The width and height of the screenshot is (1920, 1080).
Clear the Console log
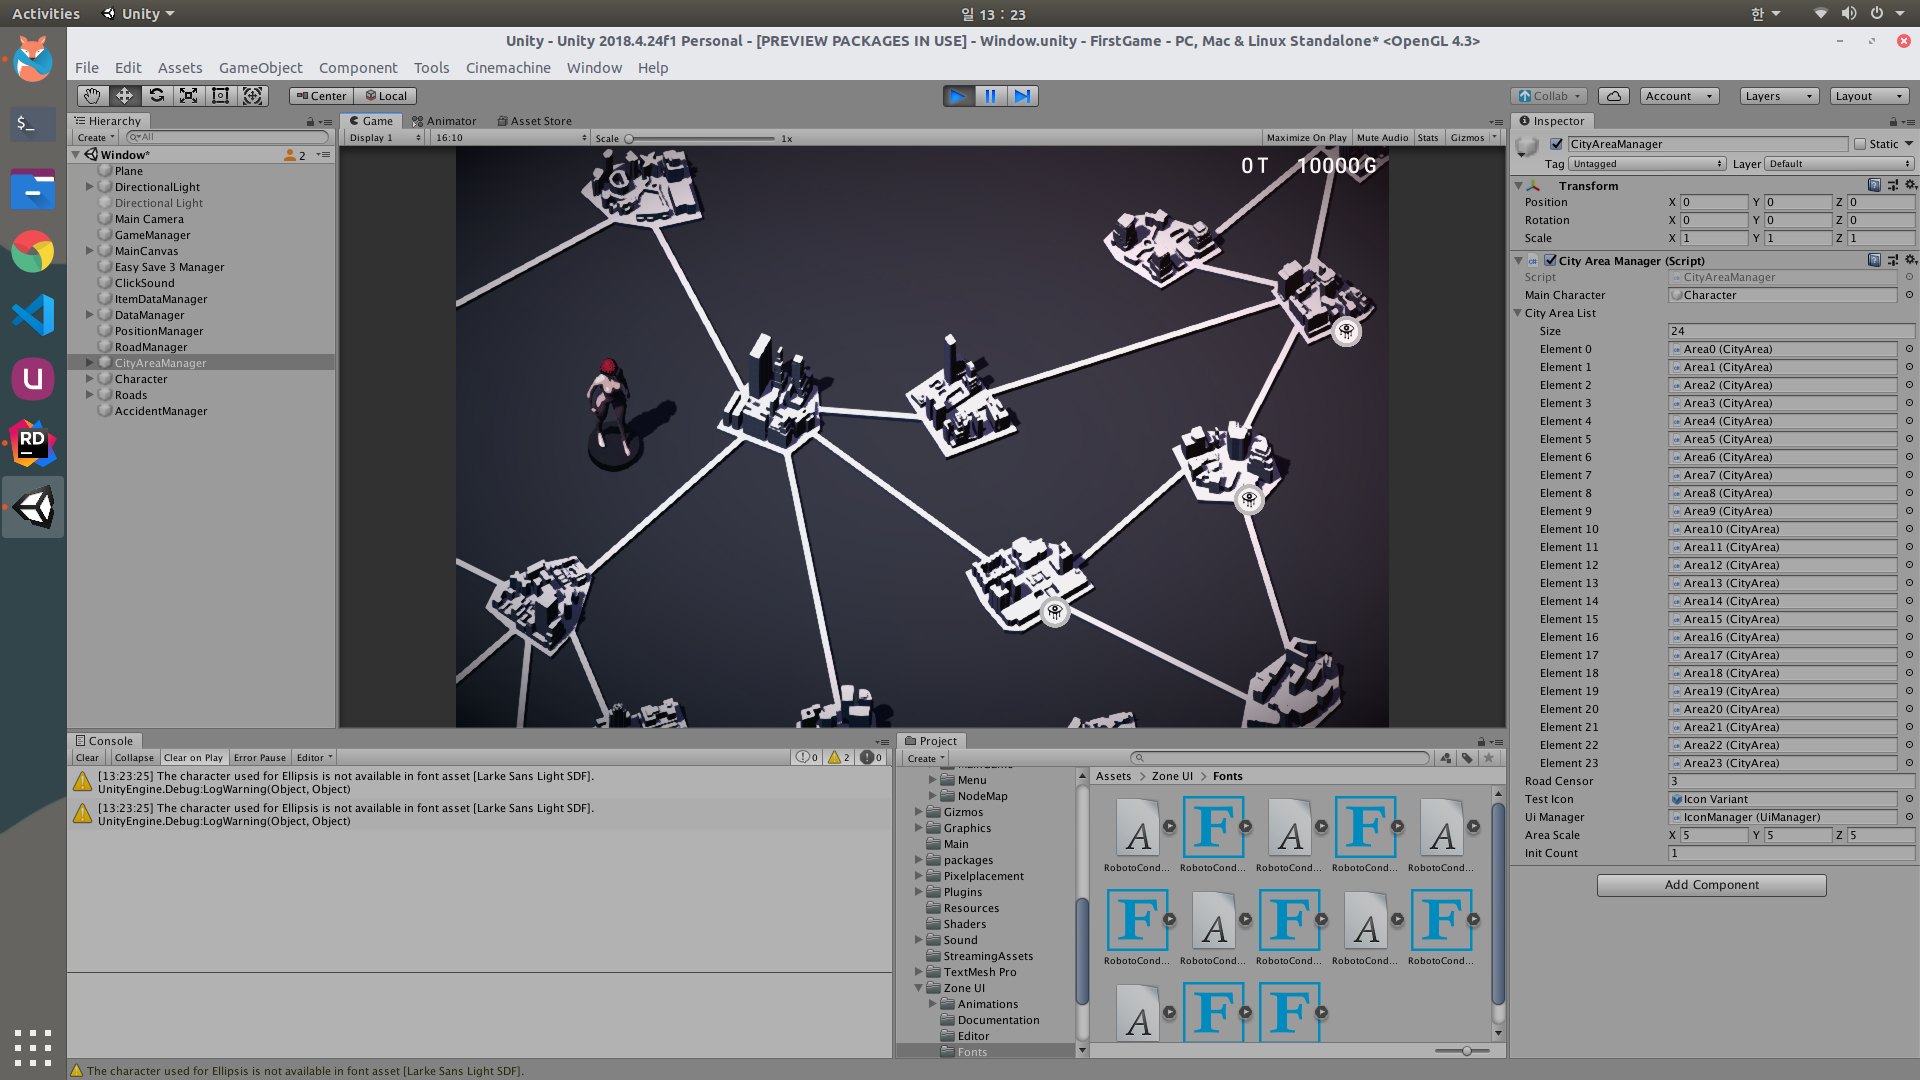[87, 757]
